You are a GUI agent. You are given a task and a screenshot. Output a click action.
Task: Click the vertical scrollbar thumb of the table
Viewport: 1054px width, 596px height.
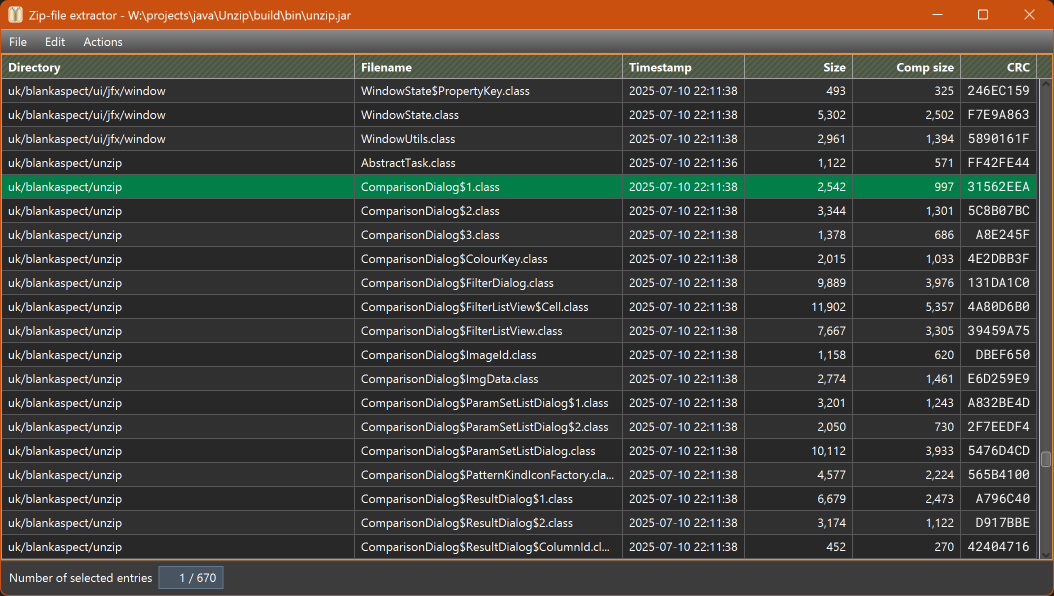pyautogui.click(x=1045, y=459)
